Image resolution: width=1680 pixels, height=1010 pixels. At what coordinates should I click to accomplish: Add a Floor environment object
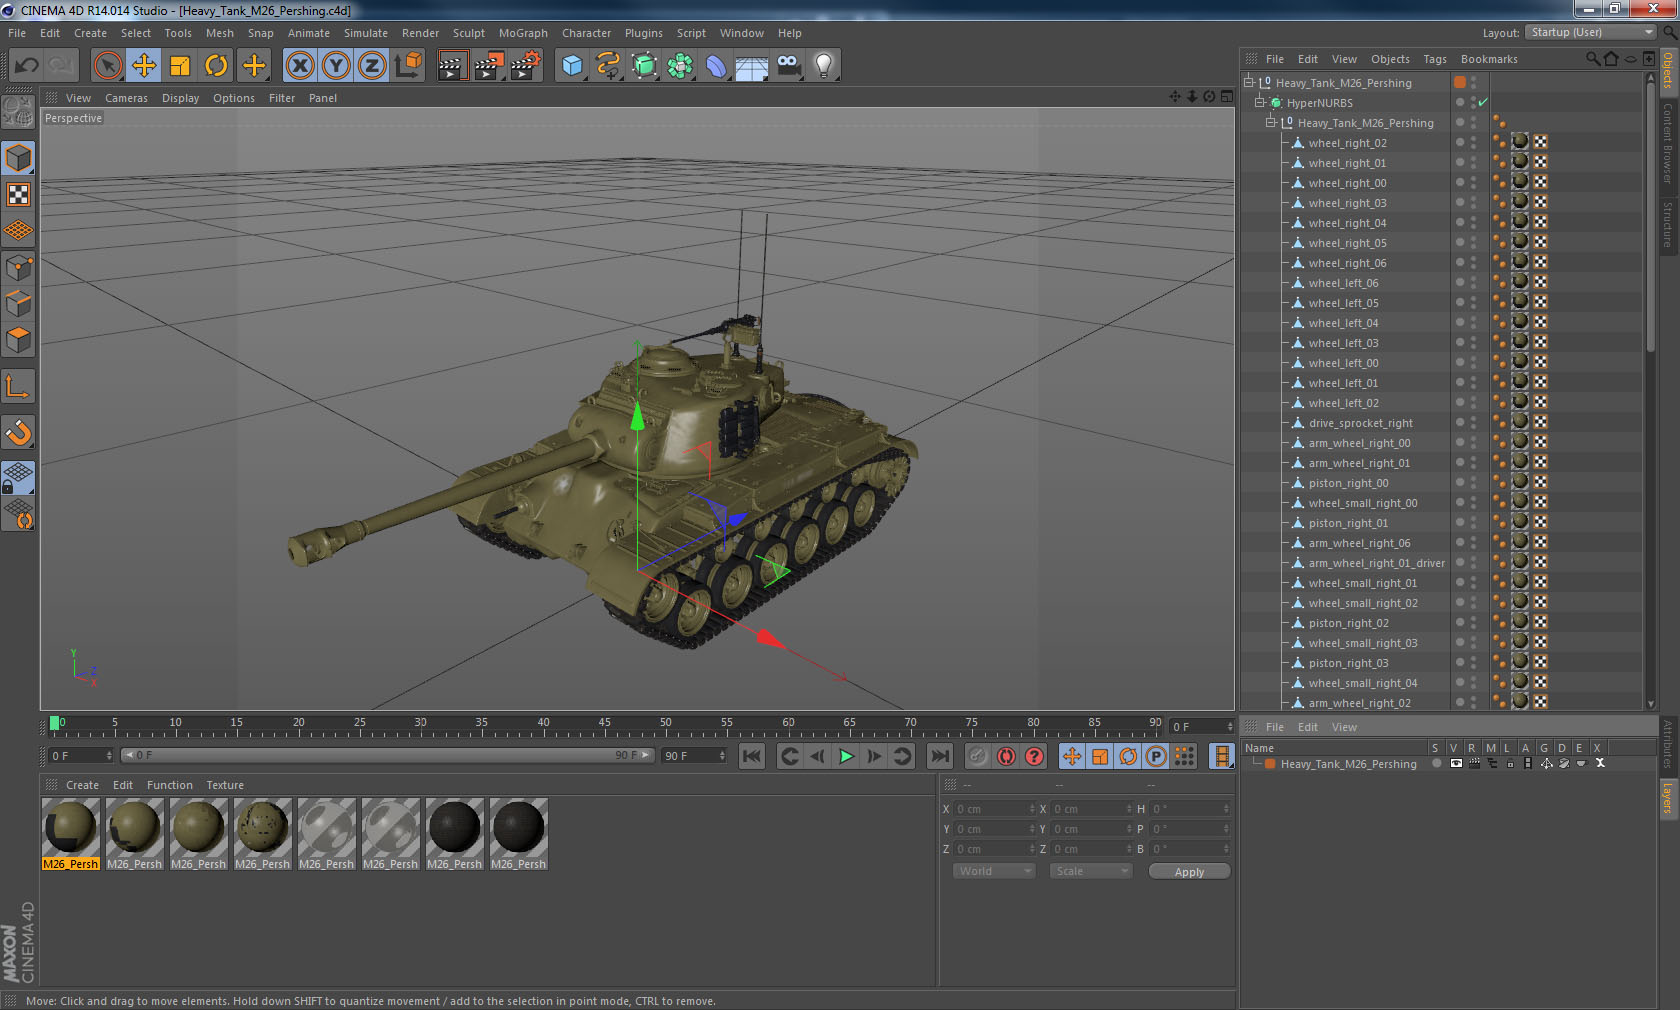752,66
